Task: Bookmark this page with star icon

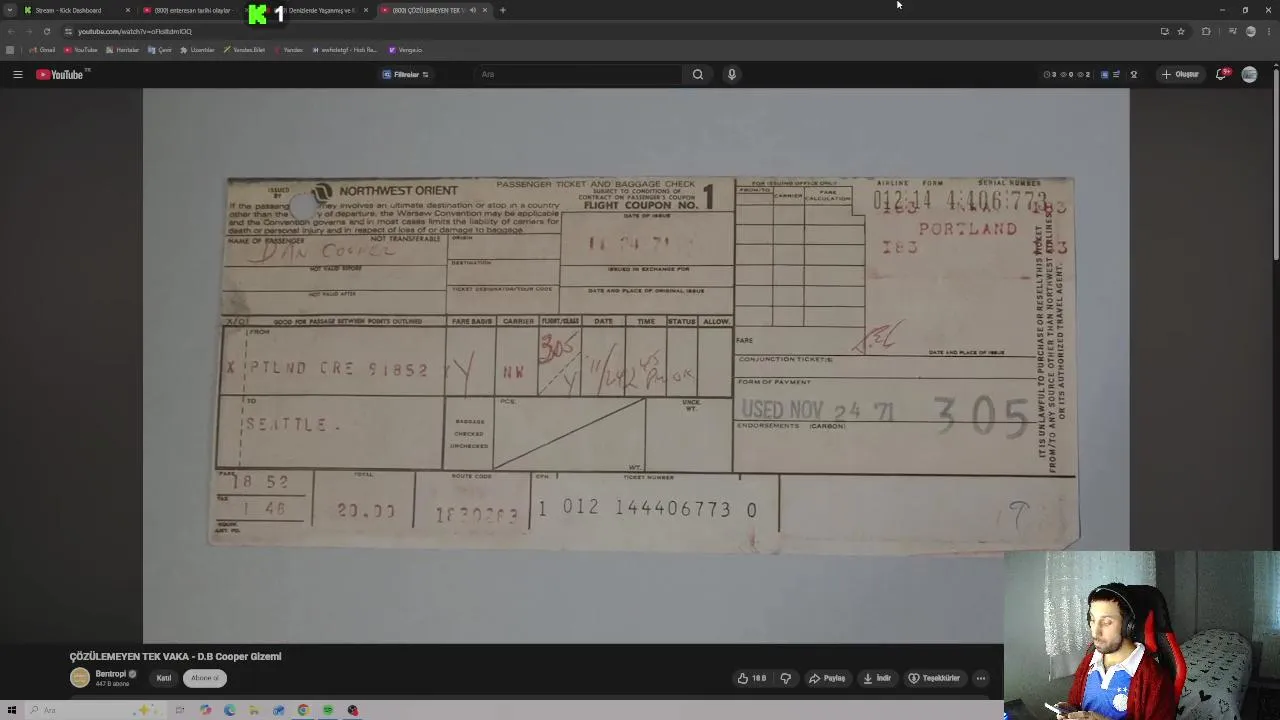Action: click(x=1181, y=31)
